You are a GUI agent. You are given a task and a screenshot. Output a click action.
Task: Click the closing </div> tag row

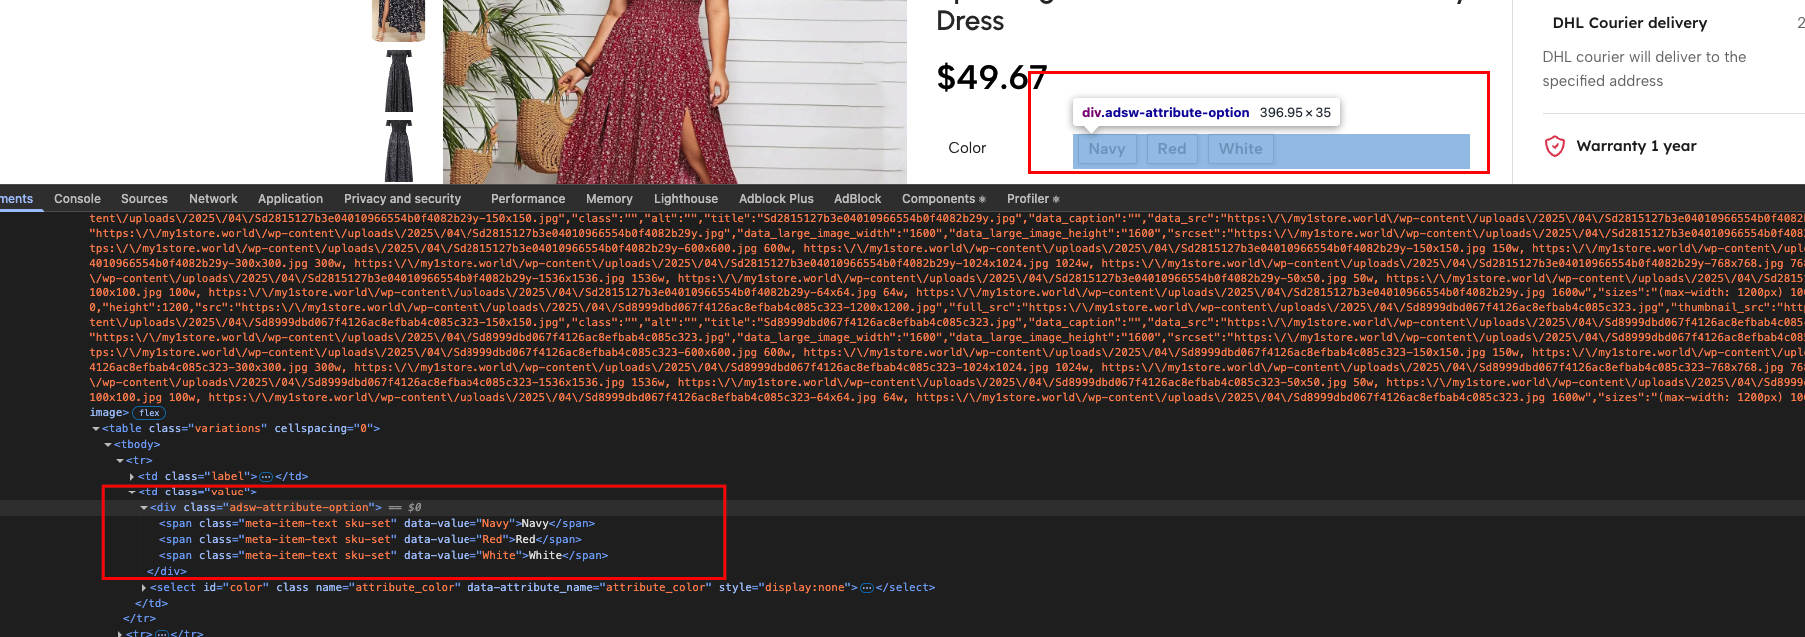coord(167,572)
